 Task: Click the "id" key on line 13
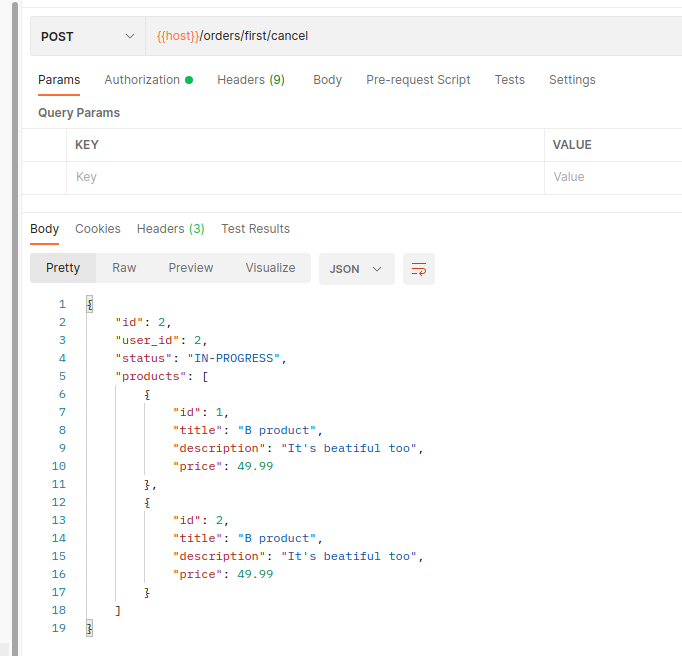187,520
